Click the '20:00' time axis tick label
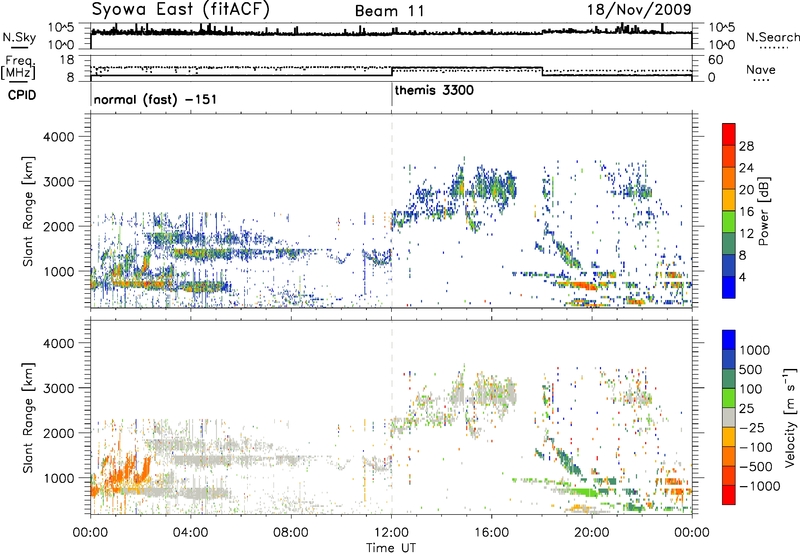Image resolution: width=800 pixels, height=554 pixels. click(x=592, y=533)
